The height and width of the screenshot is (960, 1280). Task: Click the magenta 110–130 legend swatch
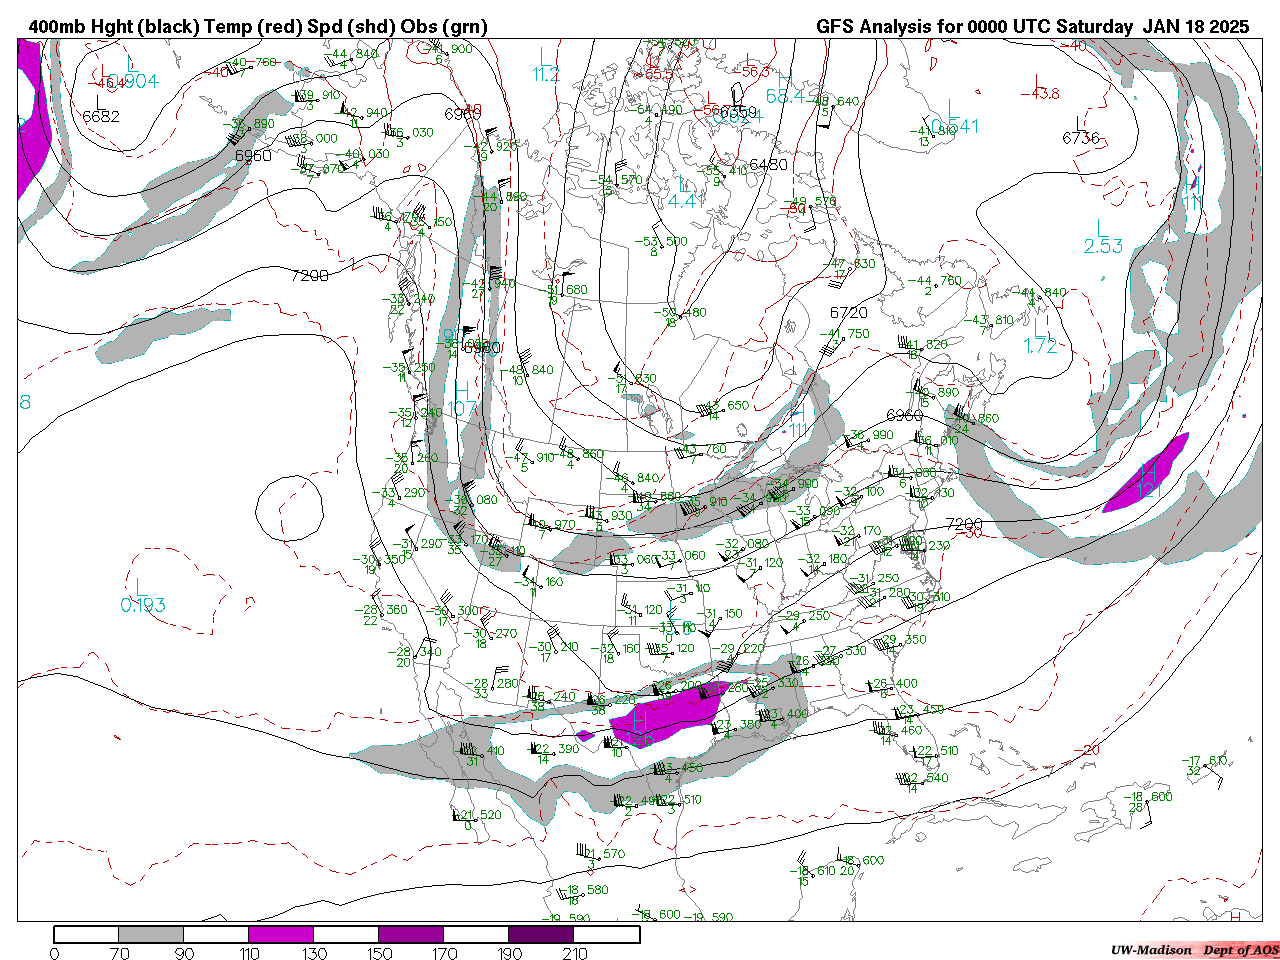281,934
